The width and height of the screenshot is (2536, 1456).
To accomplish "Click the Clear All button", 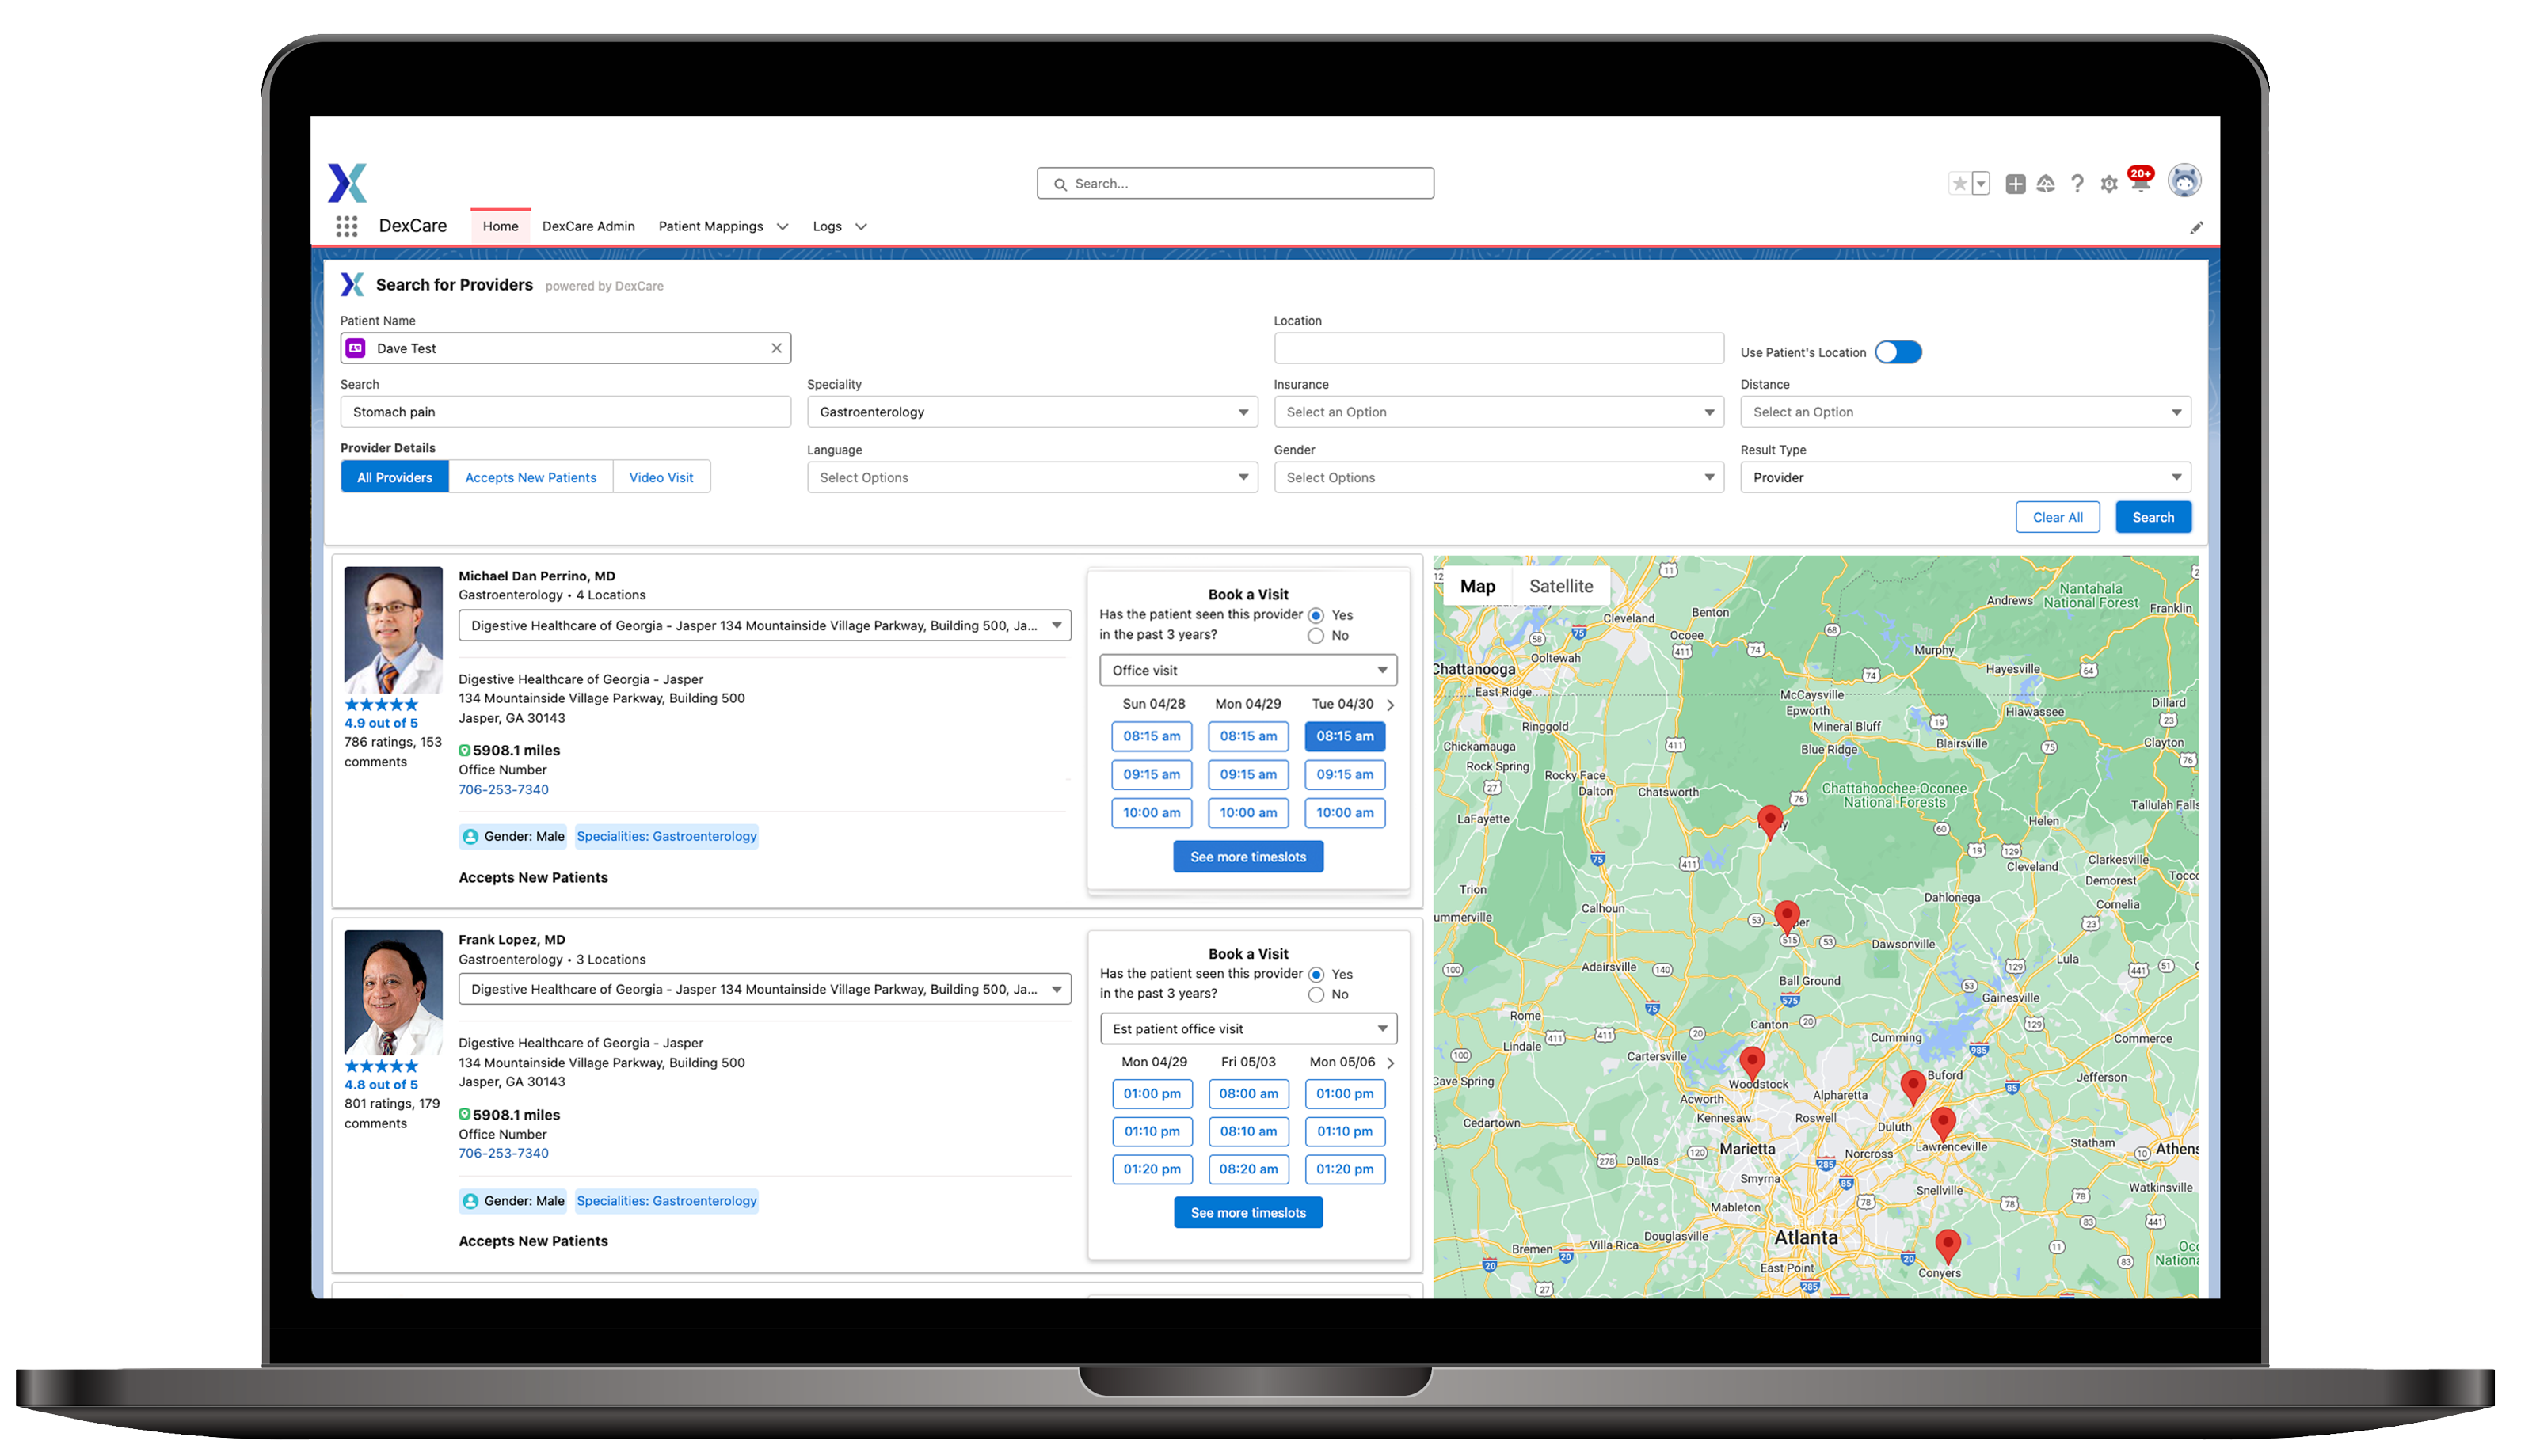I will 2057,517.
